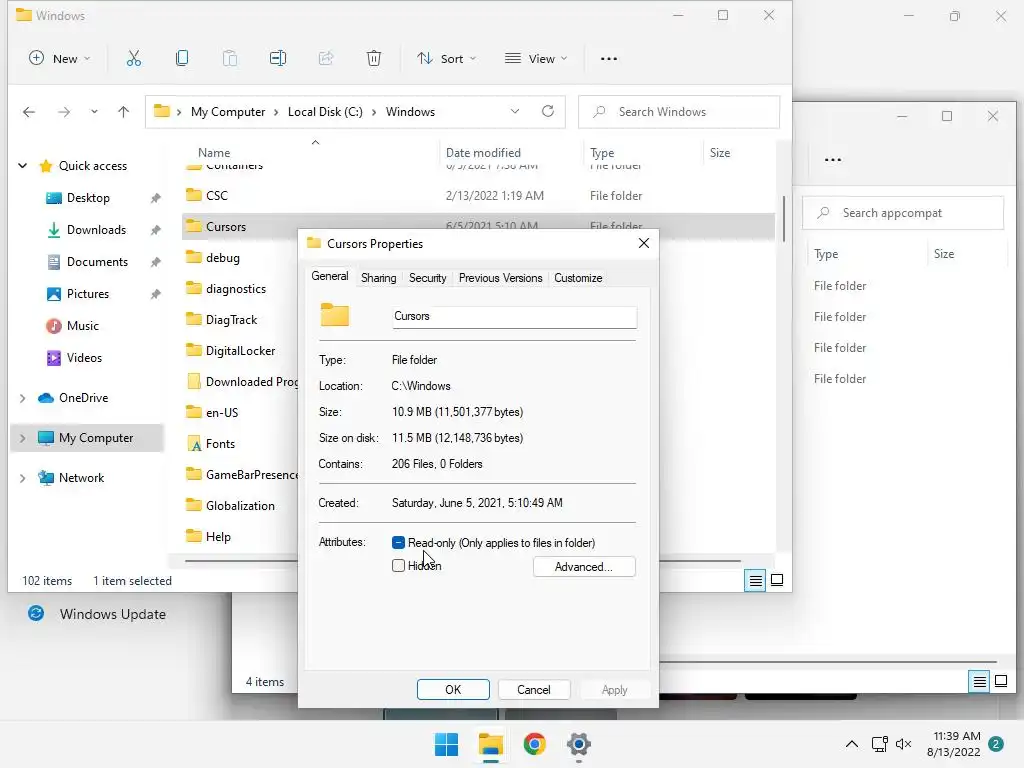
Task: Open notification badge showing 2
Action: pos(996,744)
